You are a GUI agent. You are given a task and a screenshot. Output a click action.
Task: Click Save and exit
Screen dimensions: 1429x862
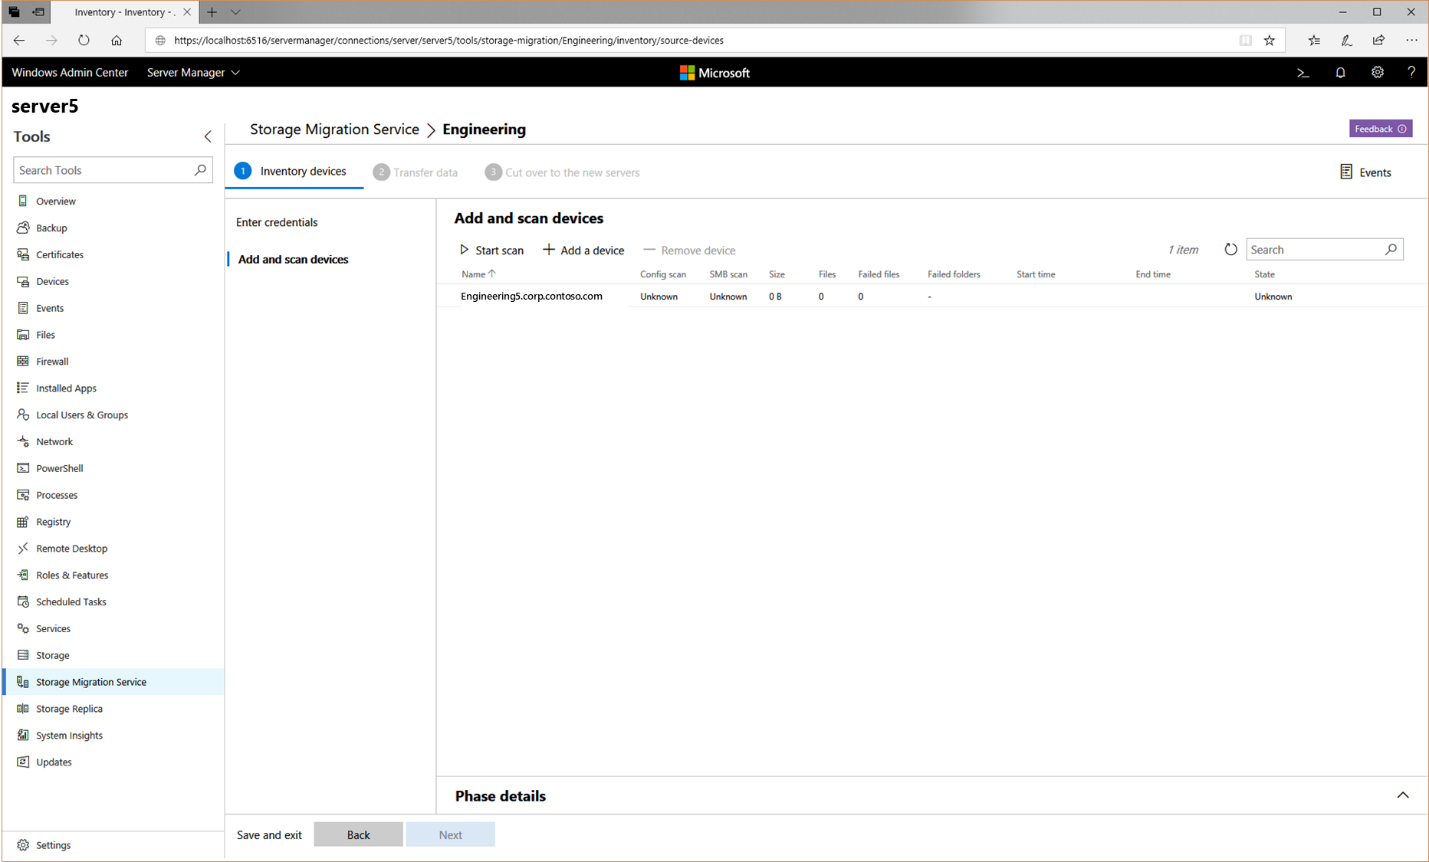[x=269, y=835]
